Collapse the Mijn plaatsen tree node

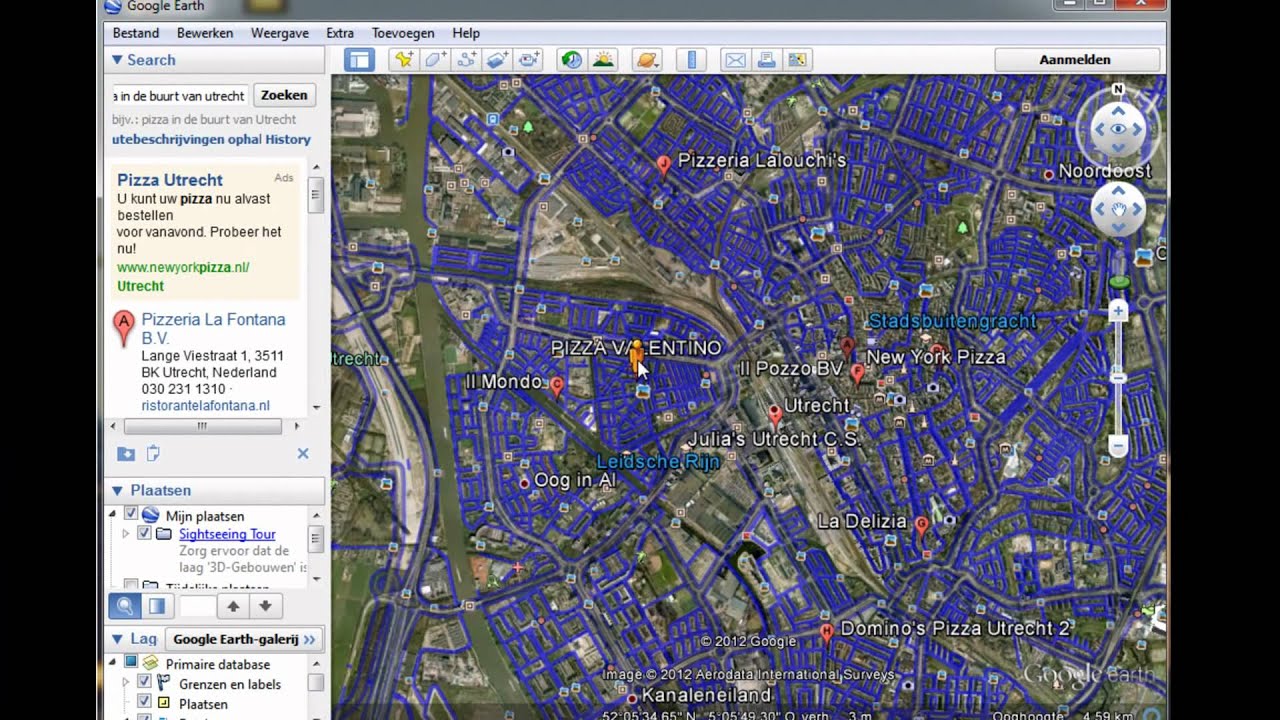coord(113,515)
